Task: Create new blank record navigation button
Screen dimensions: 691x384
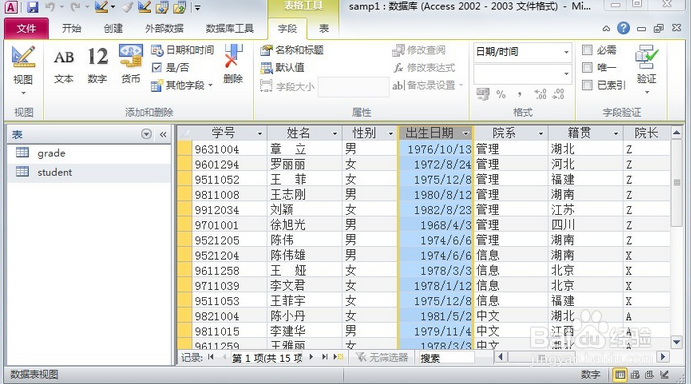Action: [338, 357]
